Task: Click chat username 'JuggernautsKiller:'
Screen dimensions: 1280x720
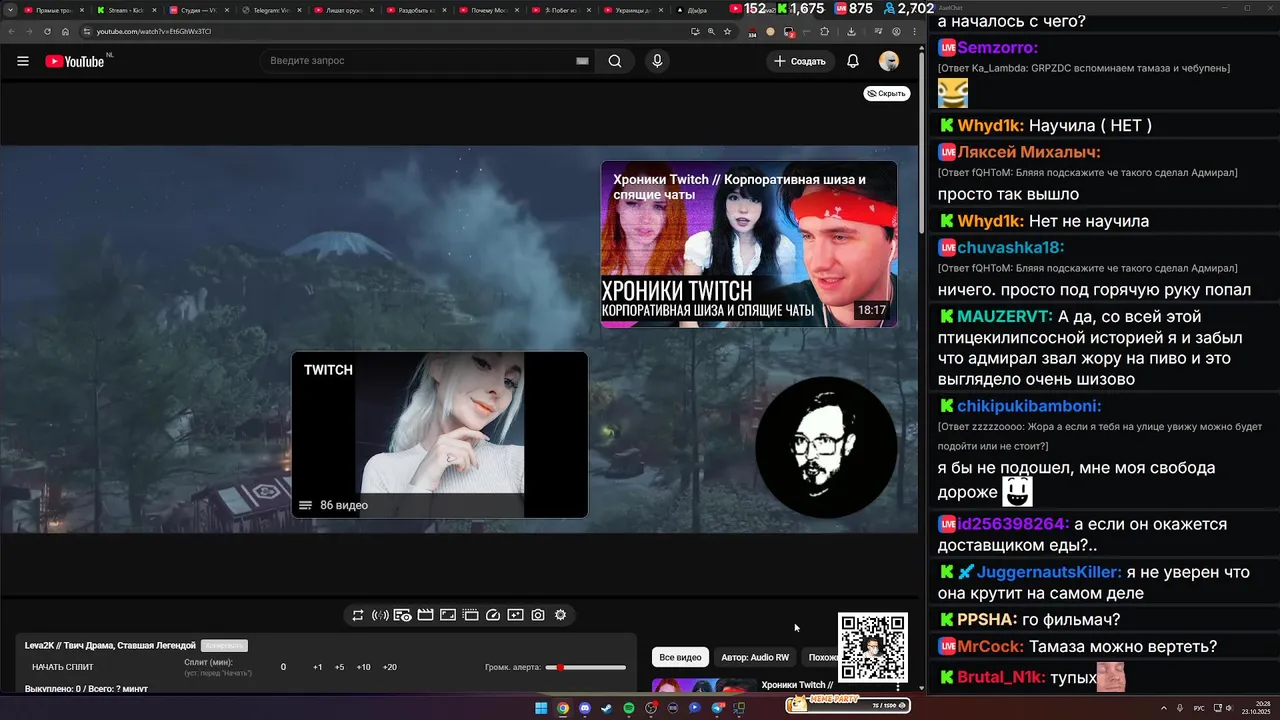Action: [1049, 573]
